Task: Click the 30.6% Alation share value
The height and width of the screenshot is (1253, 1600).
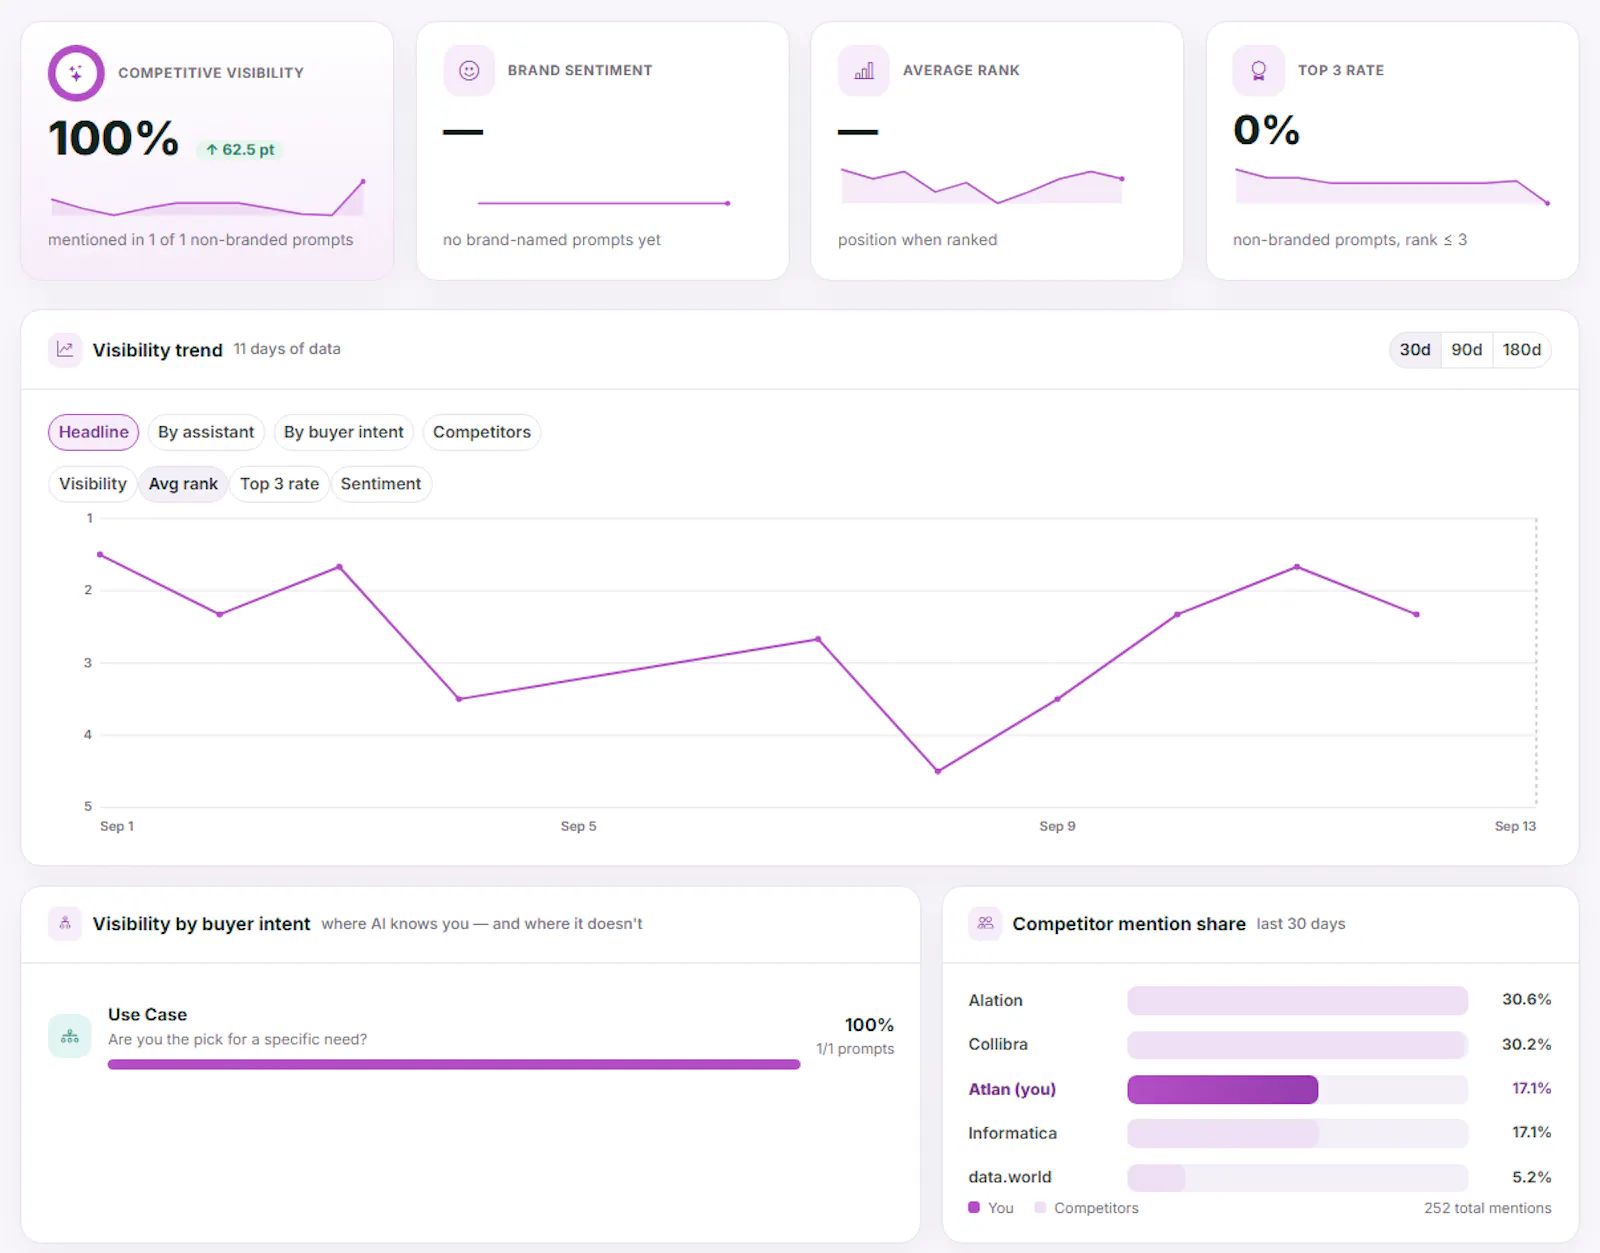Action: point(1526,1000)
